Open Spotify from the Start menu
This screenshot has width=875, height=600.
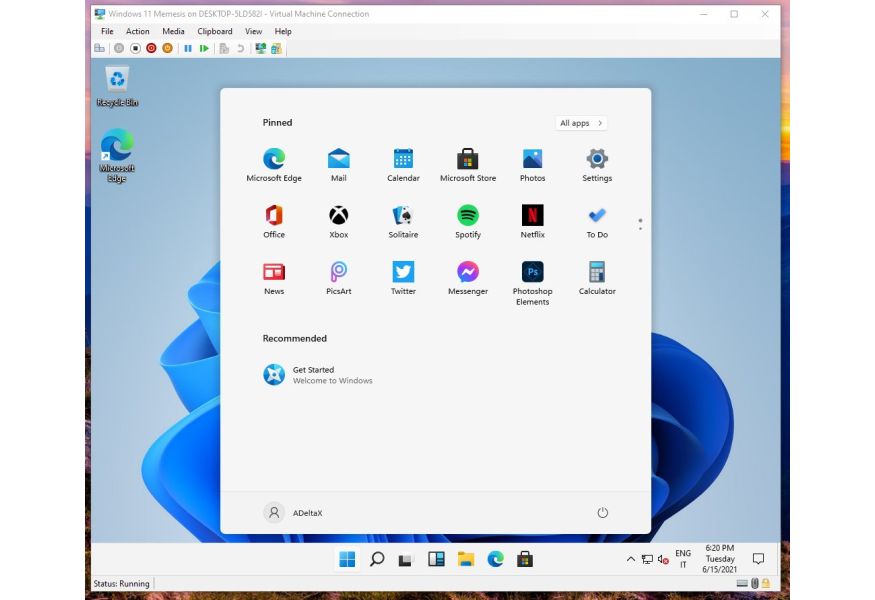[468, 222]
